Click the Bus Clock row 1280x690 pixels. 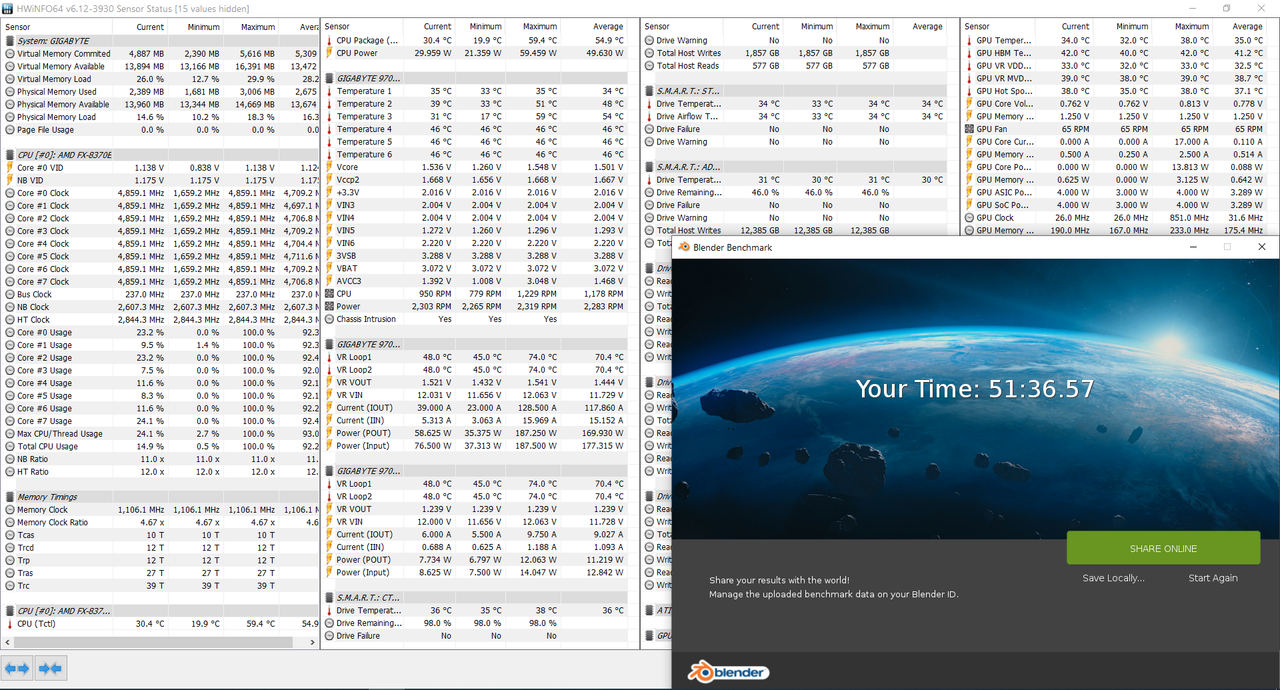coord(160,294)
